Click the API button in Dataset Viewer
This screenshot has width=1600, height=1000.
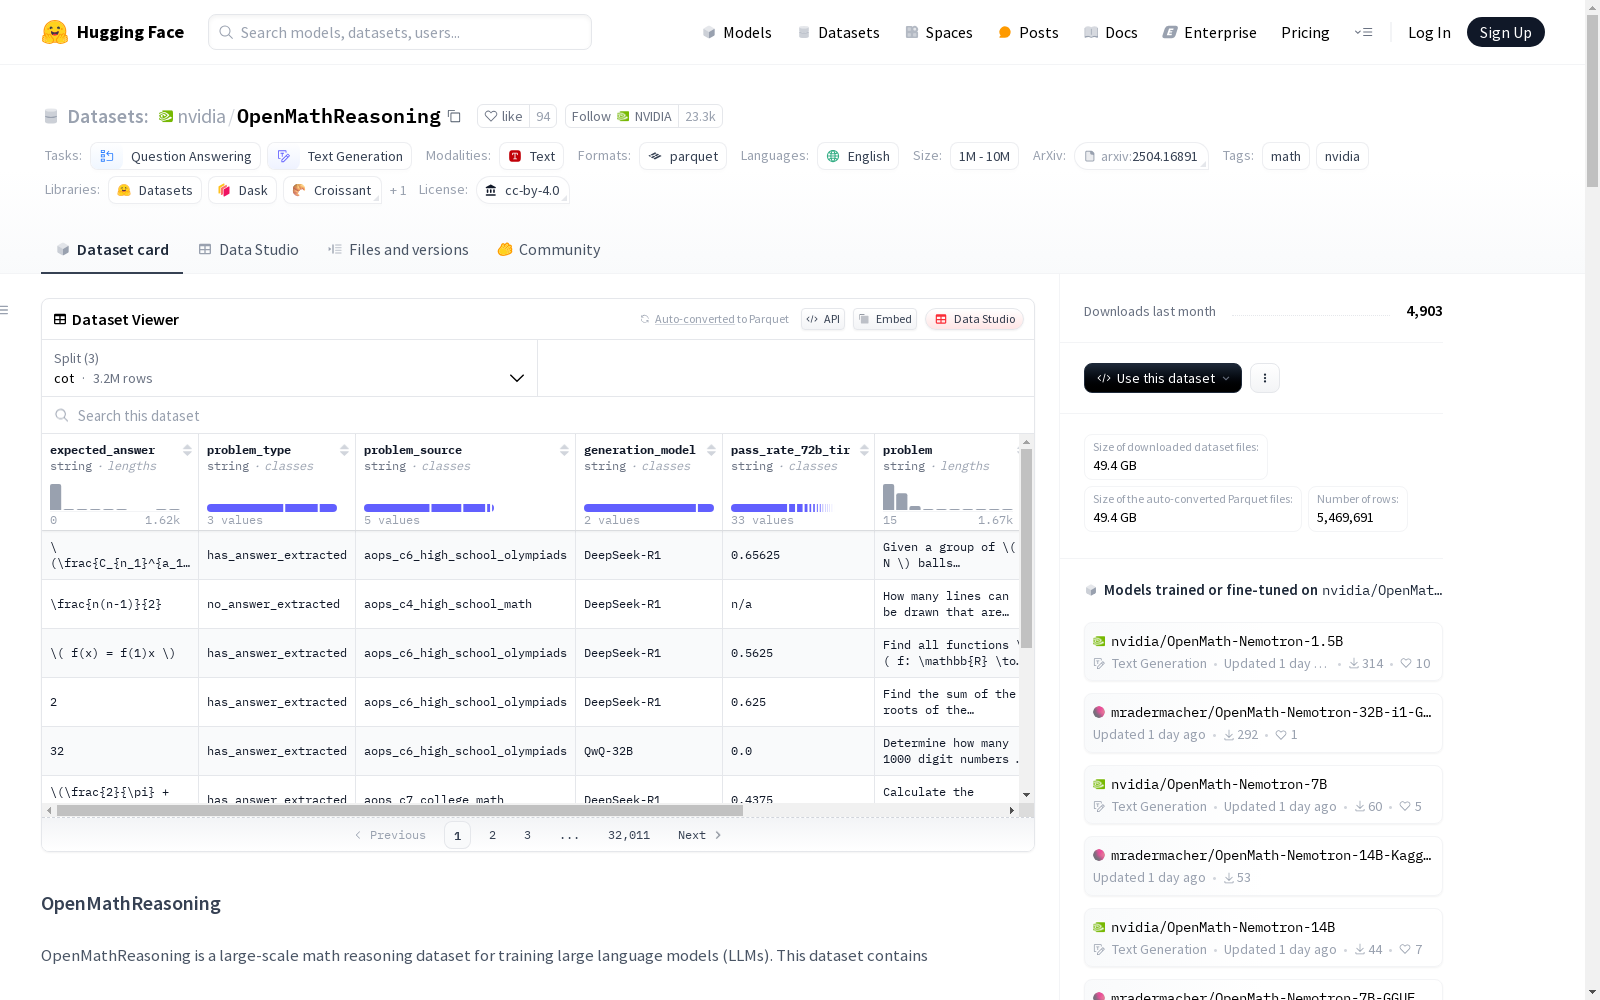click(823, 319)
